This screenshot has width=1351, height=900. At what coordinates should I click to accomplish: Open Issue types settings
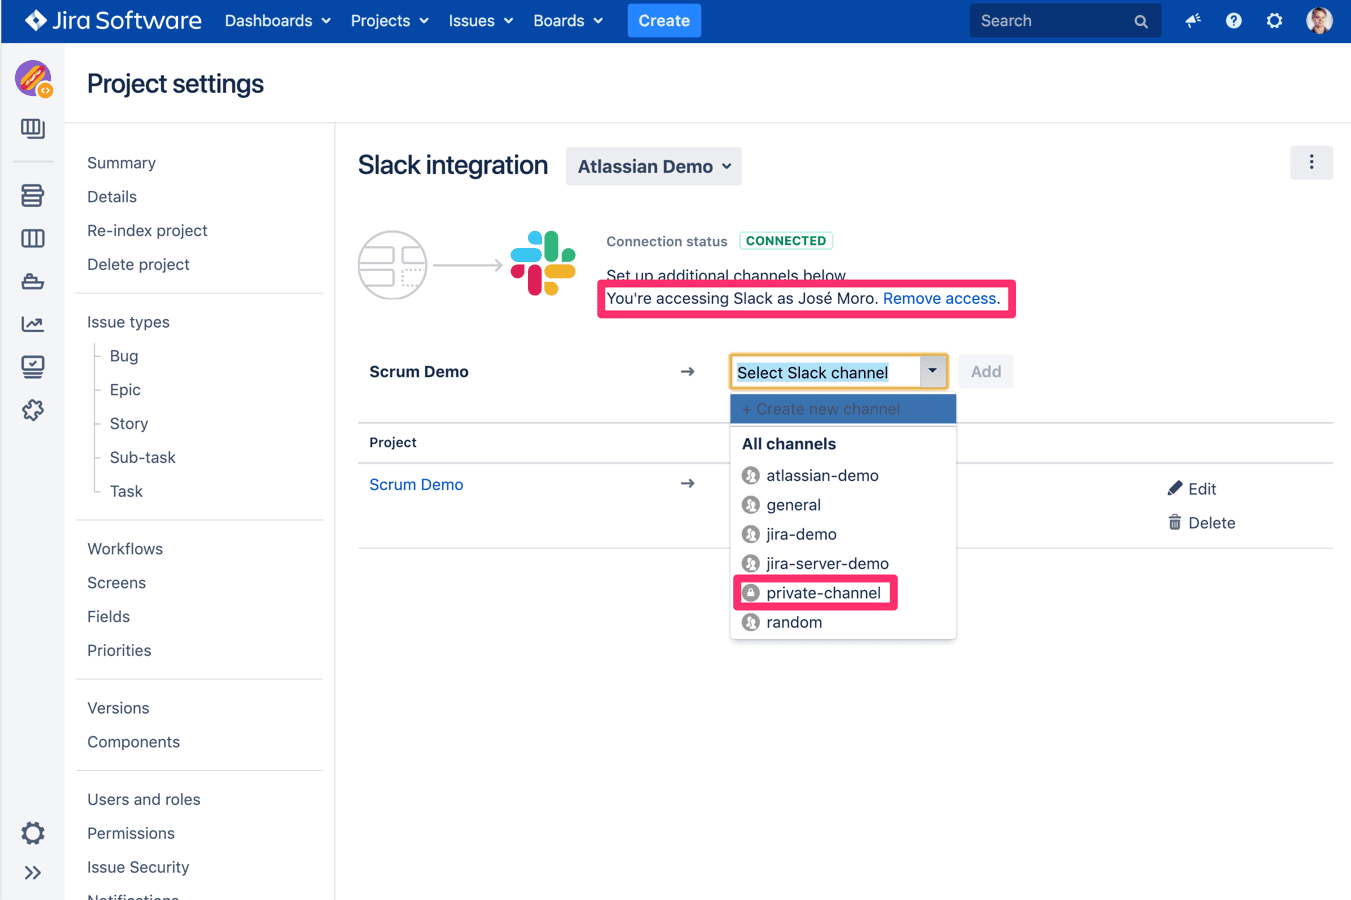pos(128,322)
